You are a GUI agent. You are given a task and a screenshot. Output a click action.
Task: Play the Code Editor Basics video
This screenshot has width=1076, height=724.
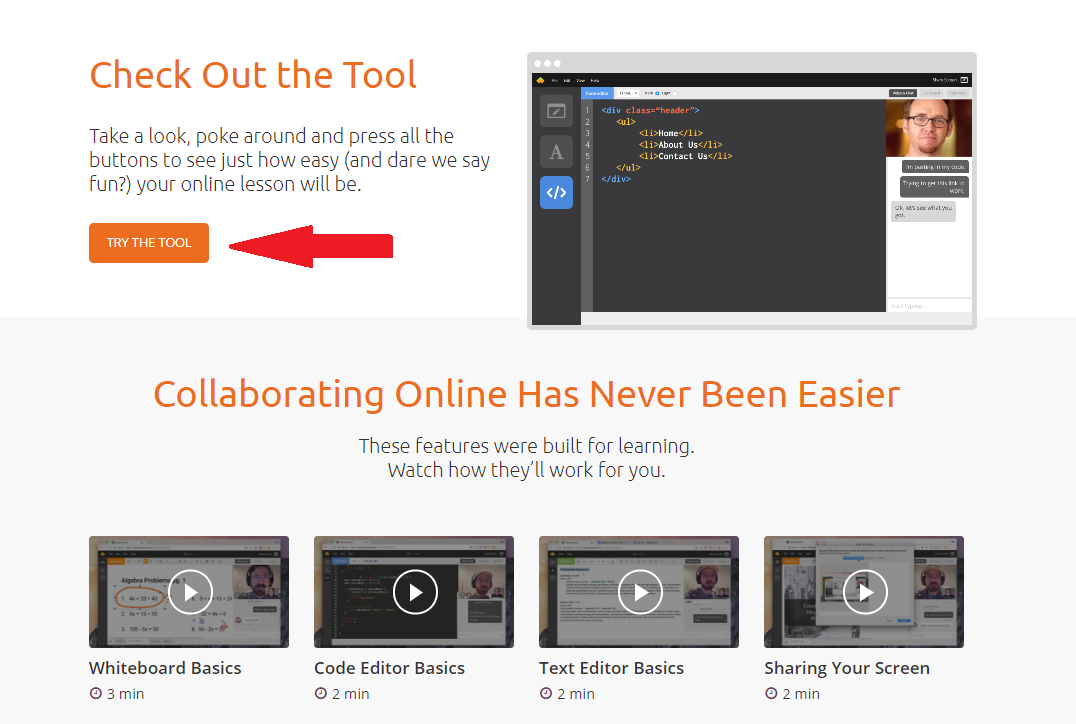414,592
